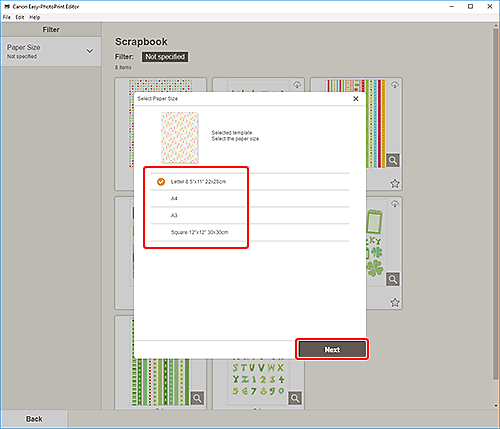
Task: Download icon on multicolor striped template
Action: 395,85
